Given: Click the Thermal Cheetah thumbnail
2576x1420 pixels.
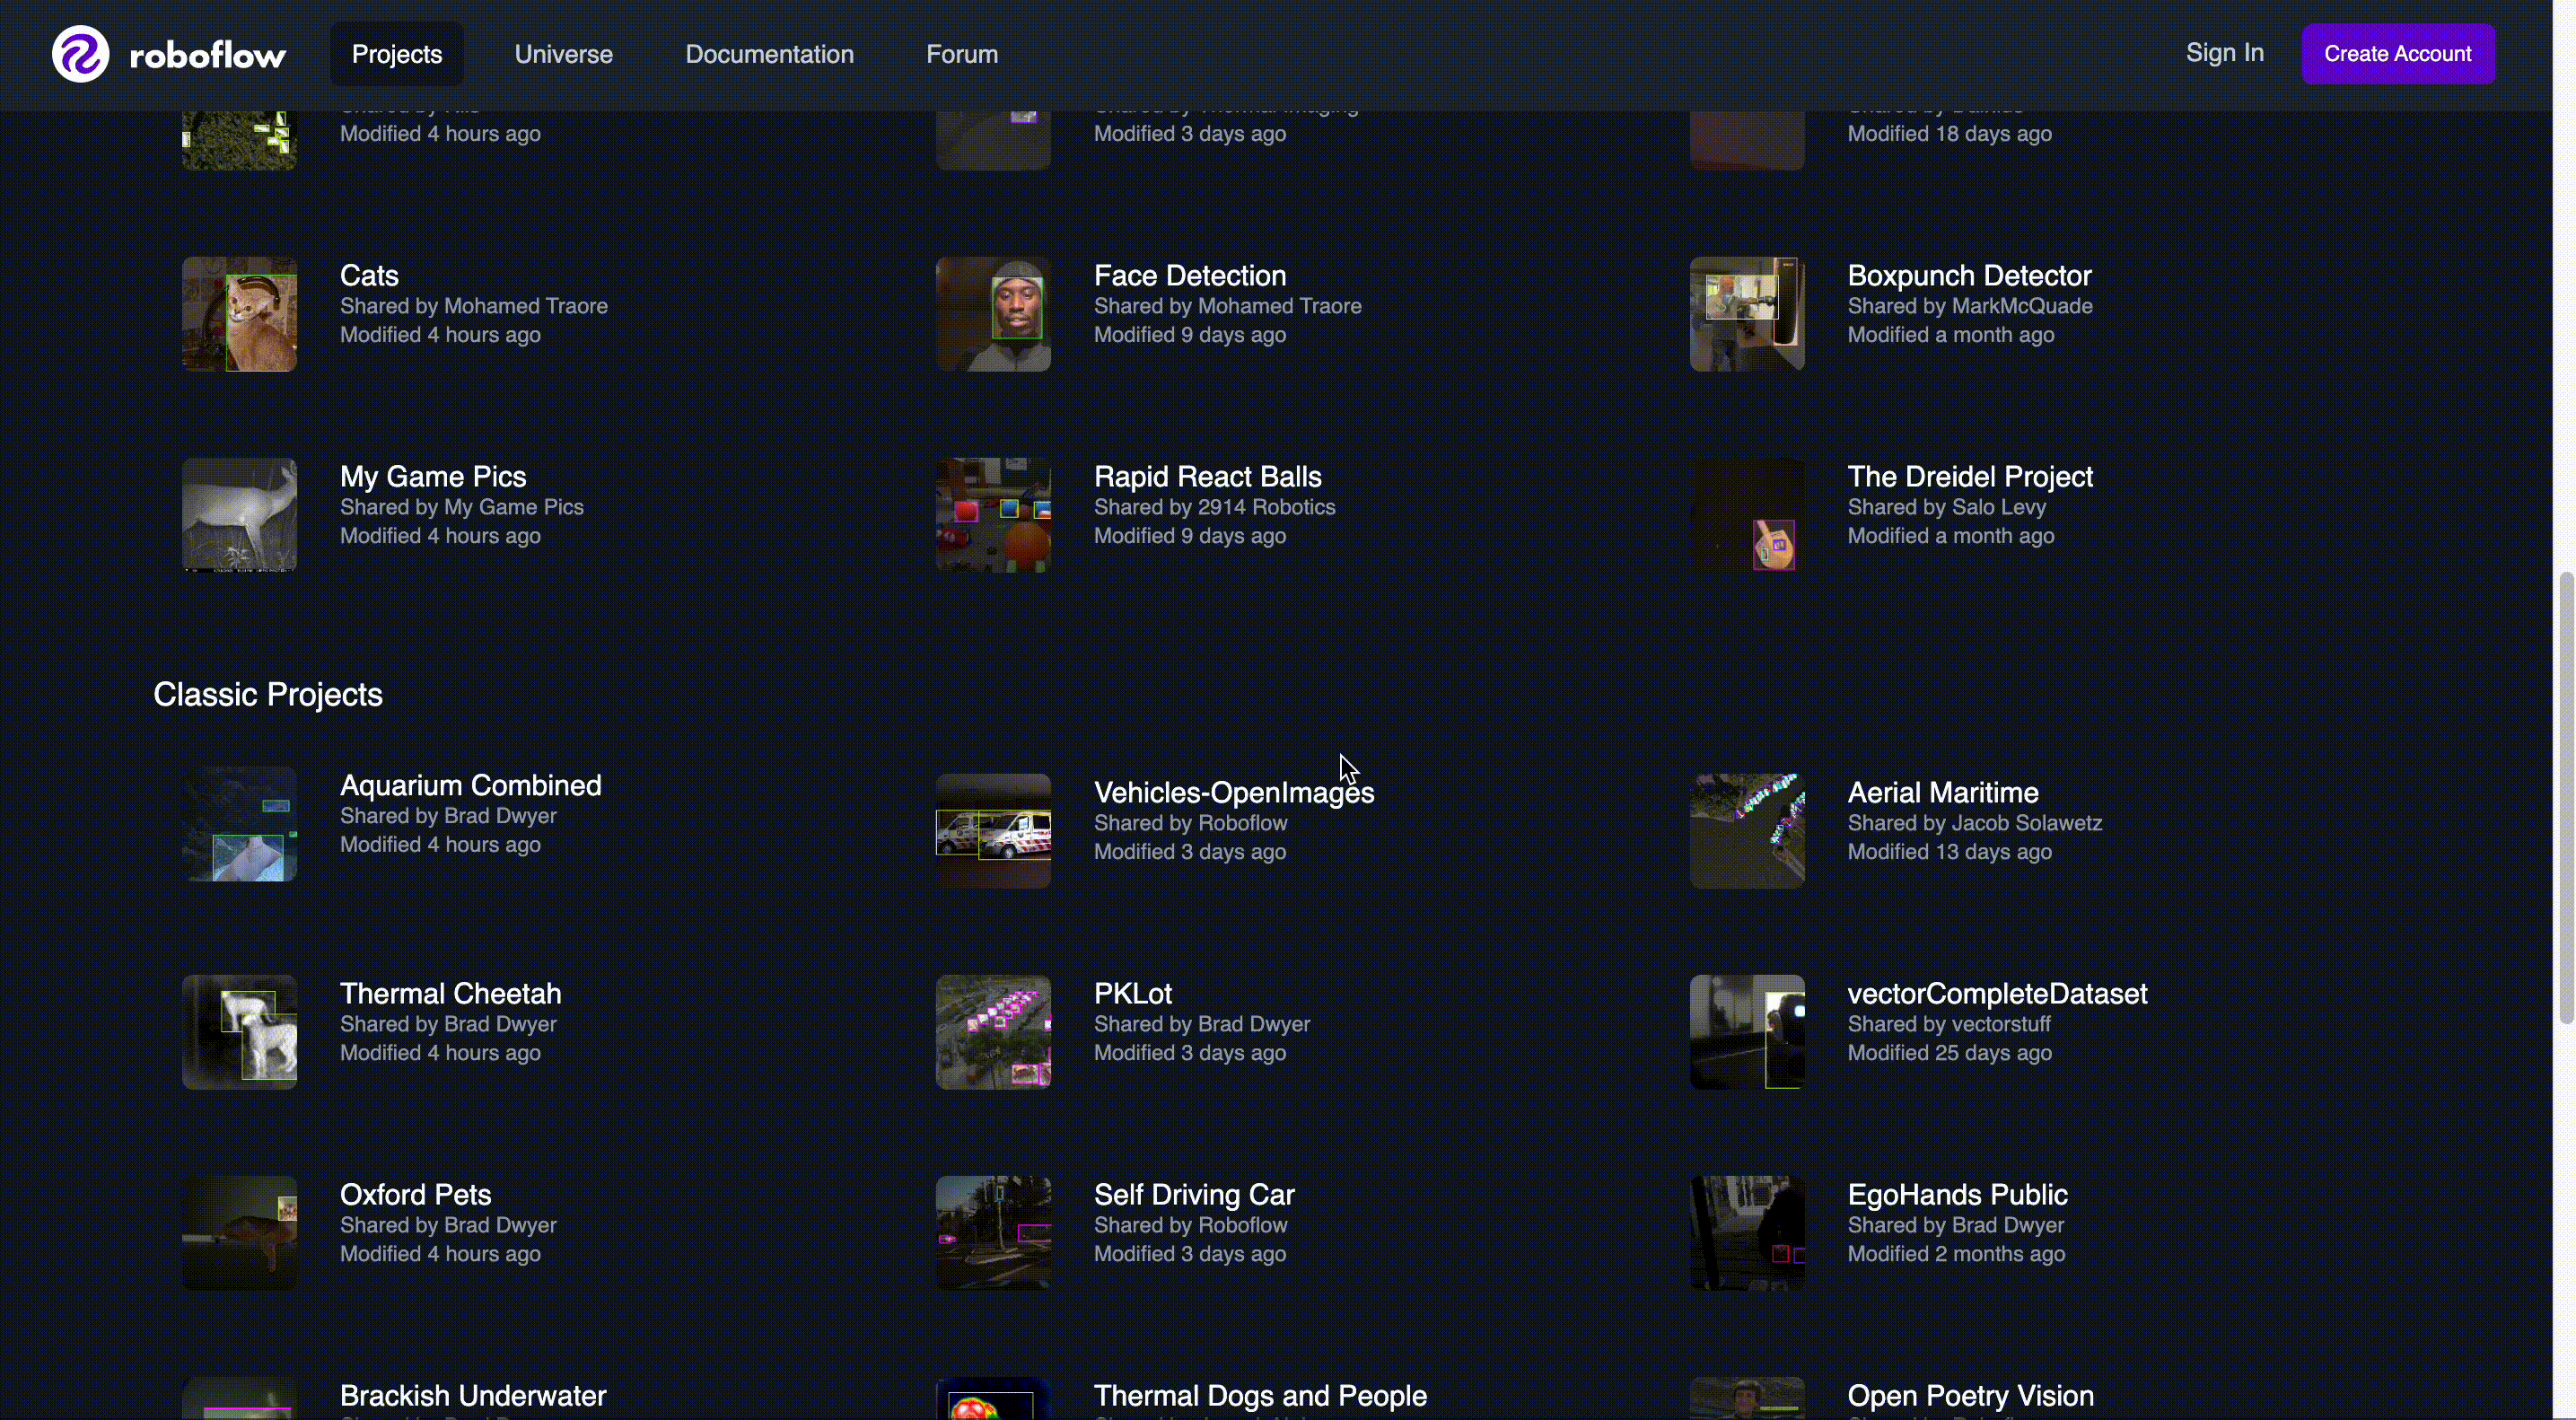Looking at the screenshot, I should (x=239, y=1032).
